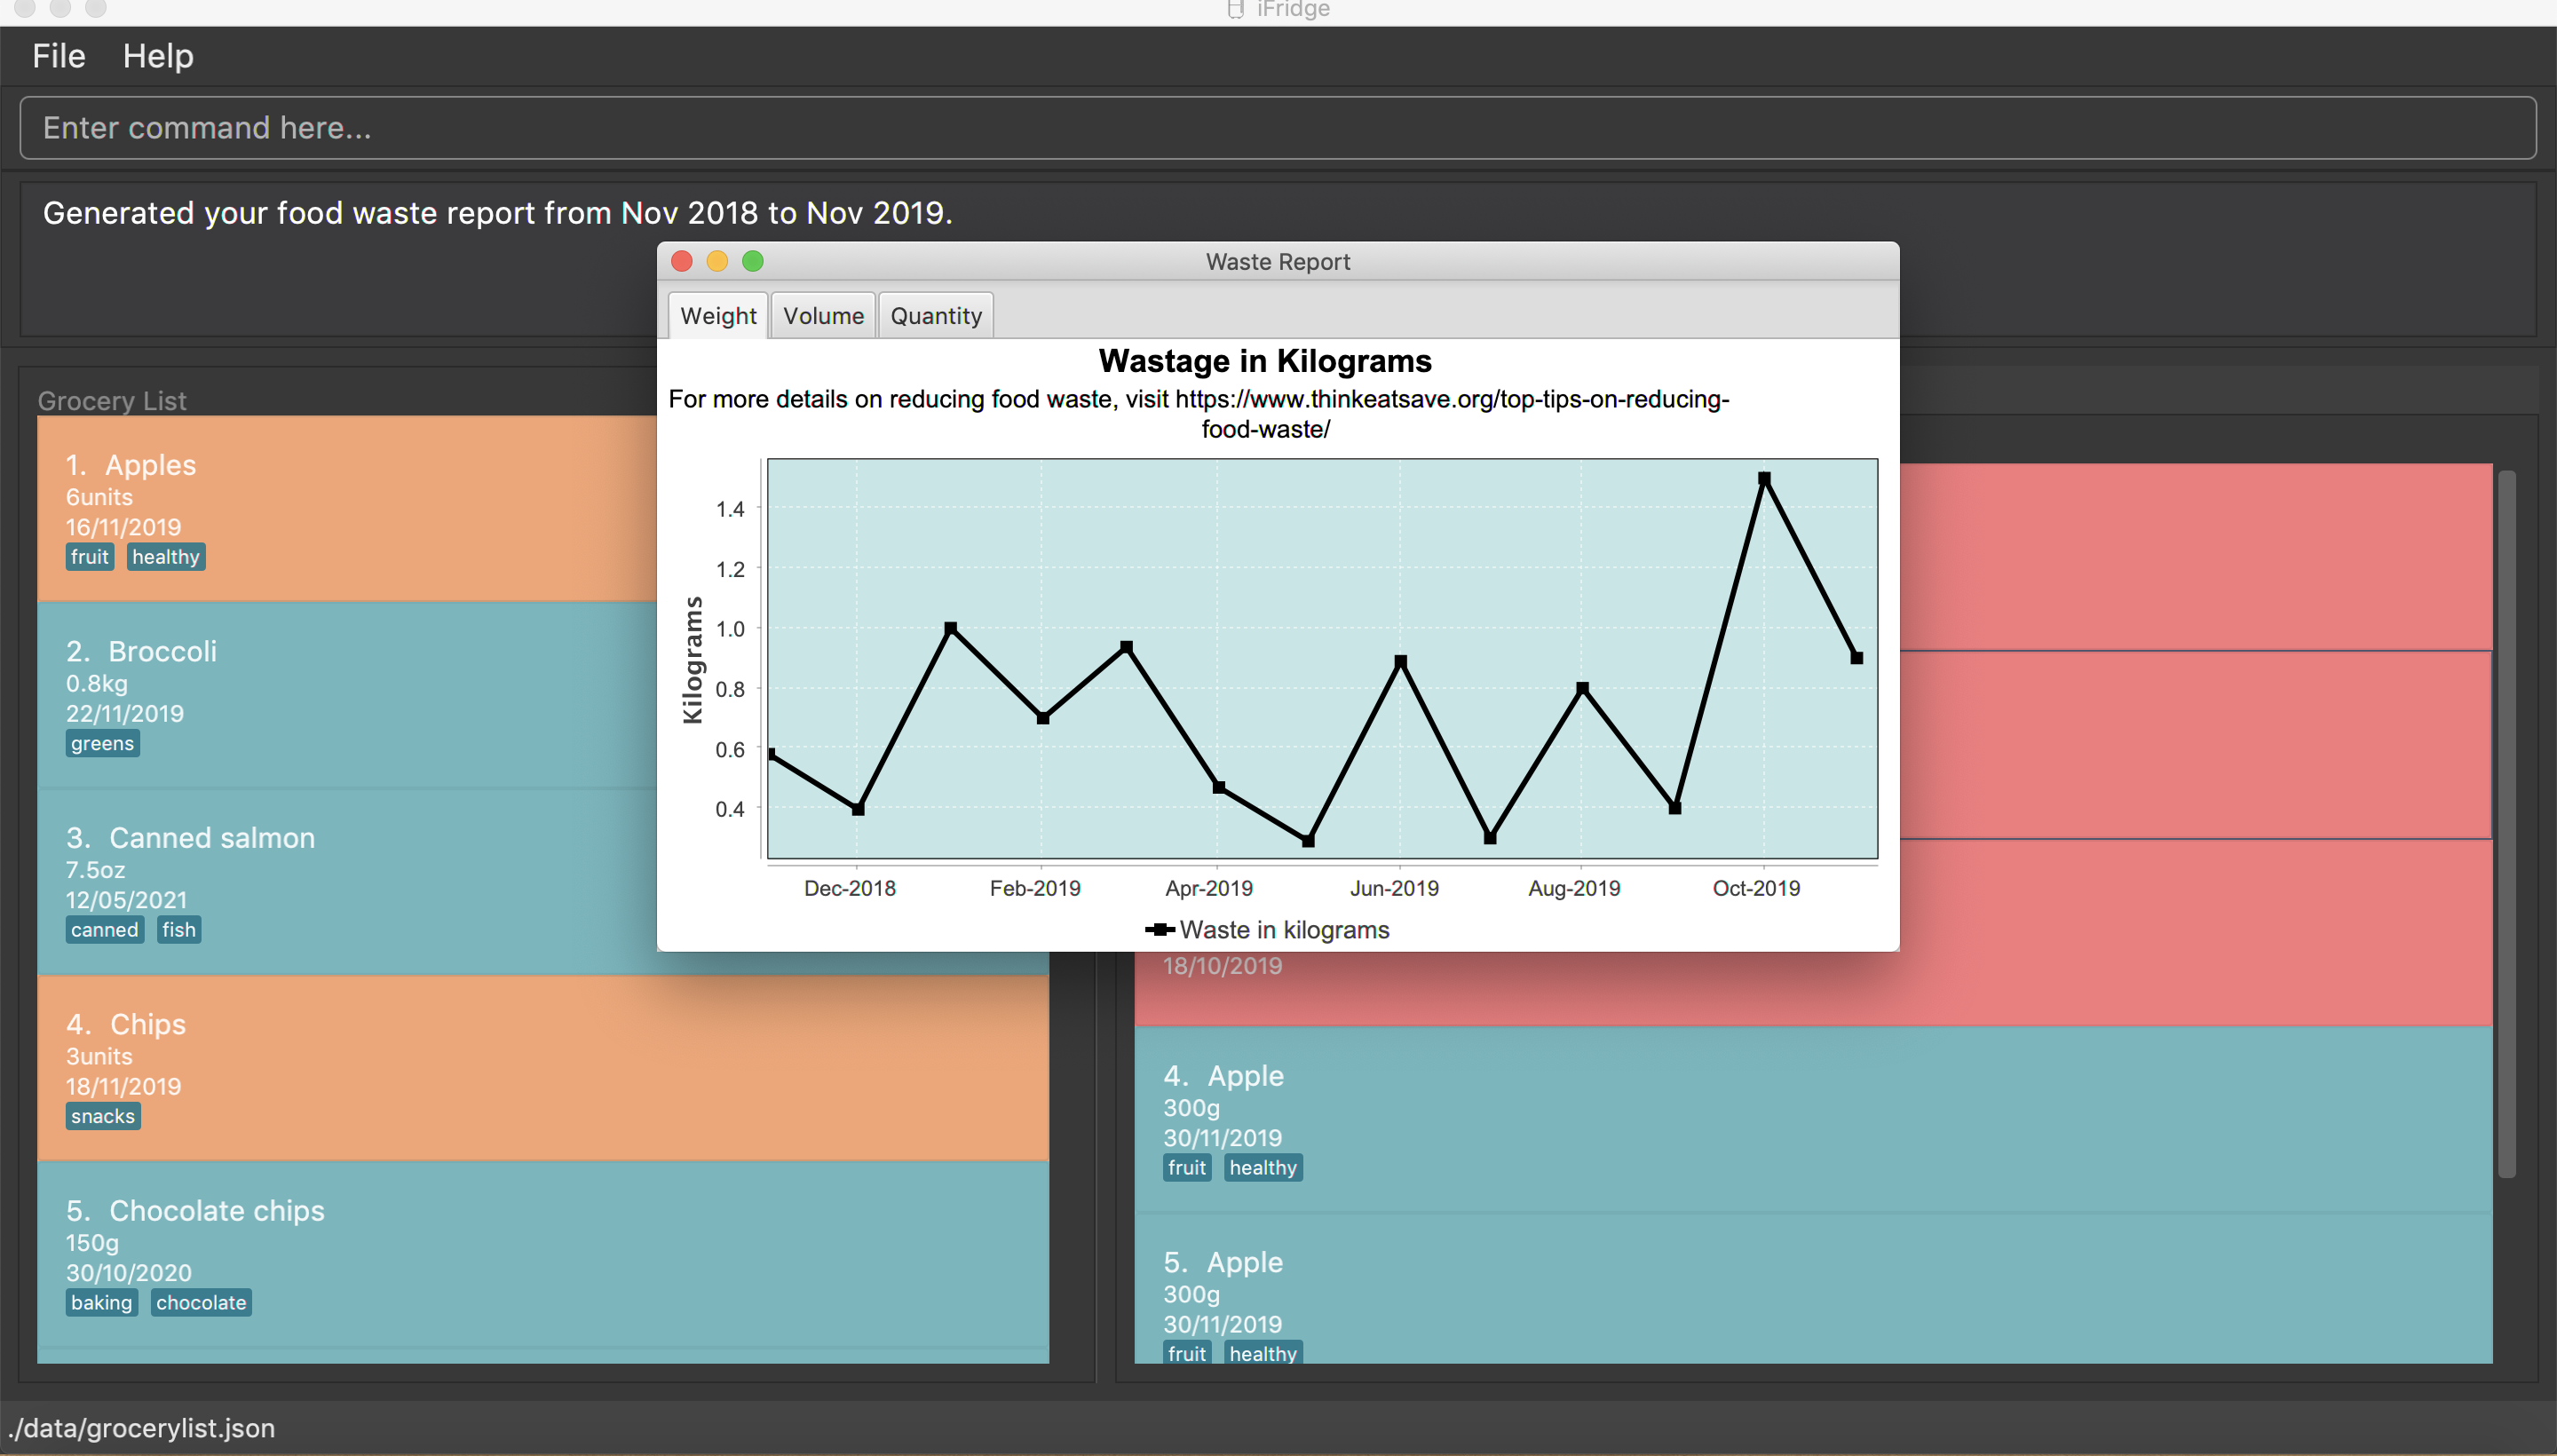The height and width of the screenshot is (1456, 2557).
Task: Switch to the Quantity tab
Action: point(935,316)
